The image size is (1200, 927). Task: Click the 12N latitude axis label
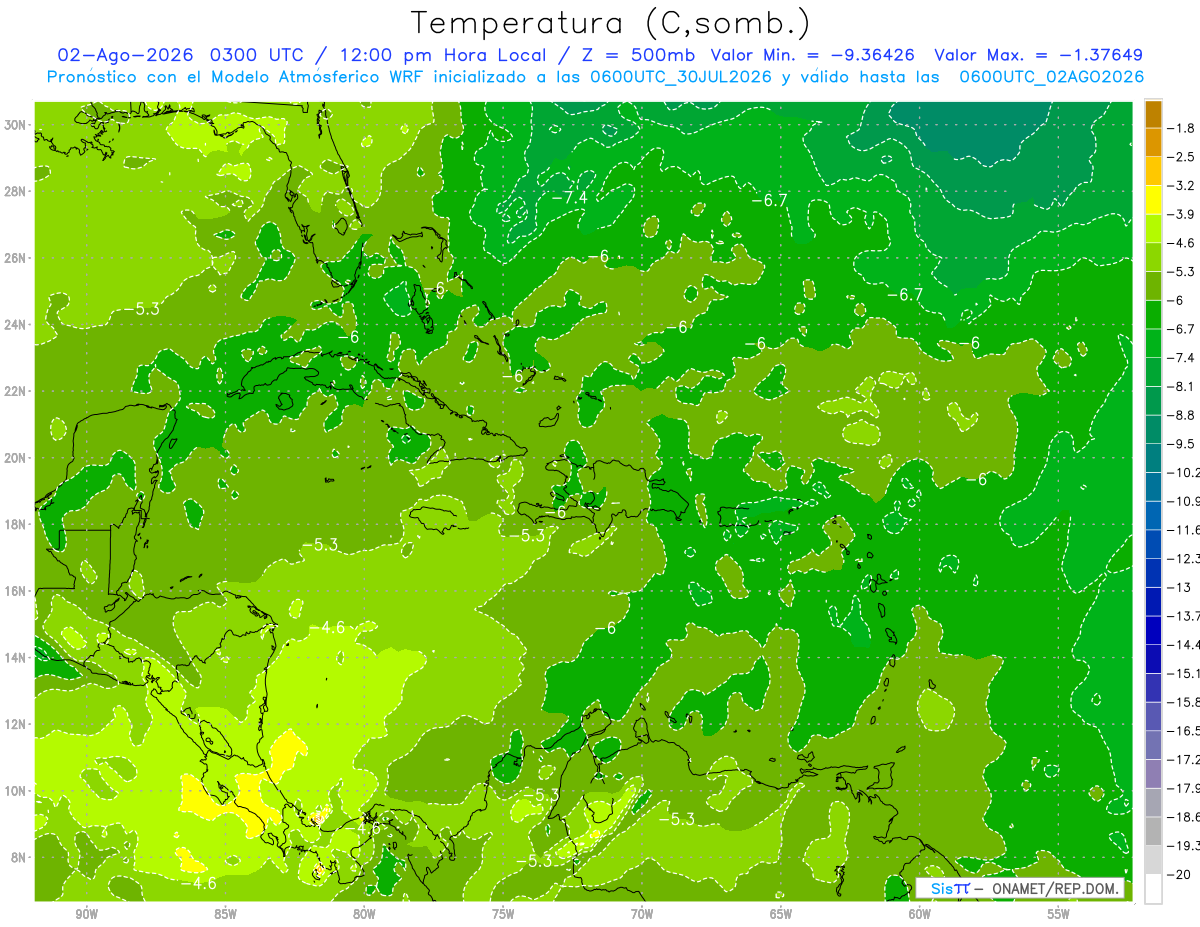pos(16,724)
